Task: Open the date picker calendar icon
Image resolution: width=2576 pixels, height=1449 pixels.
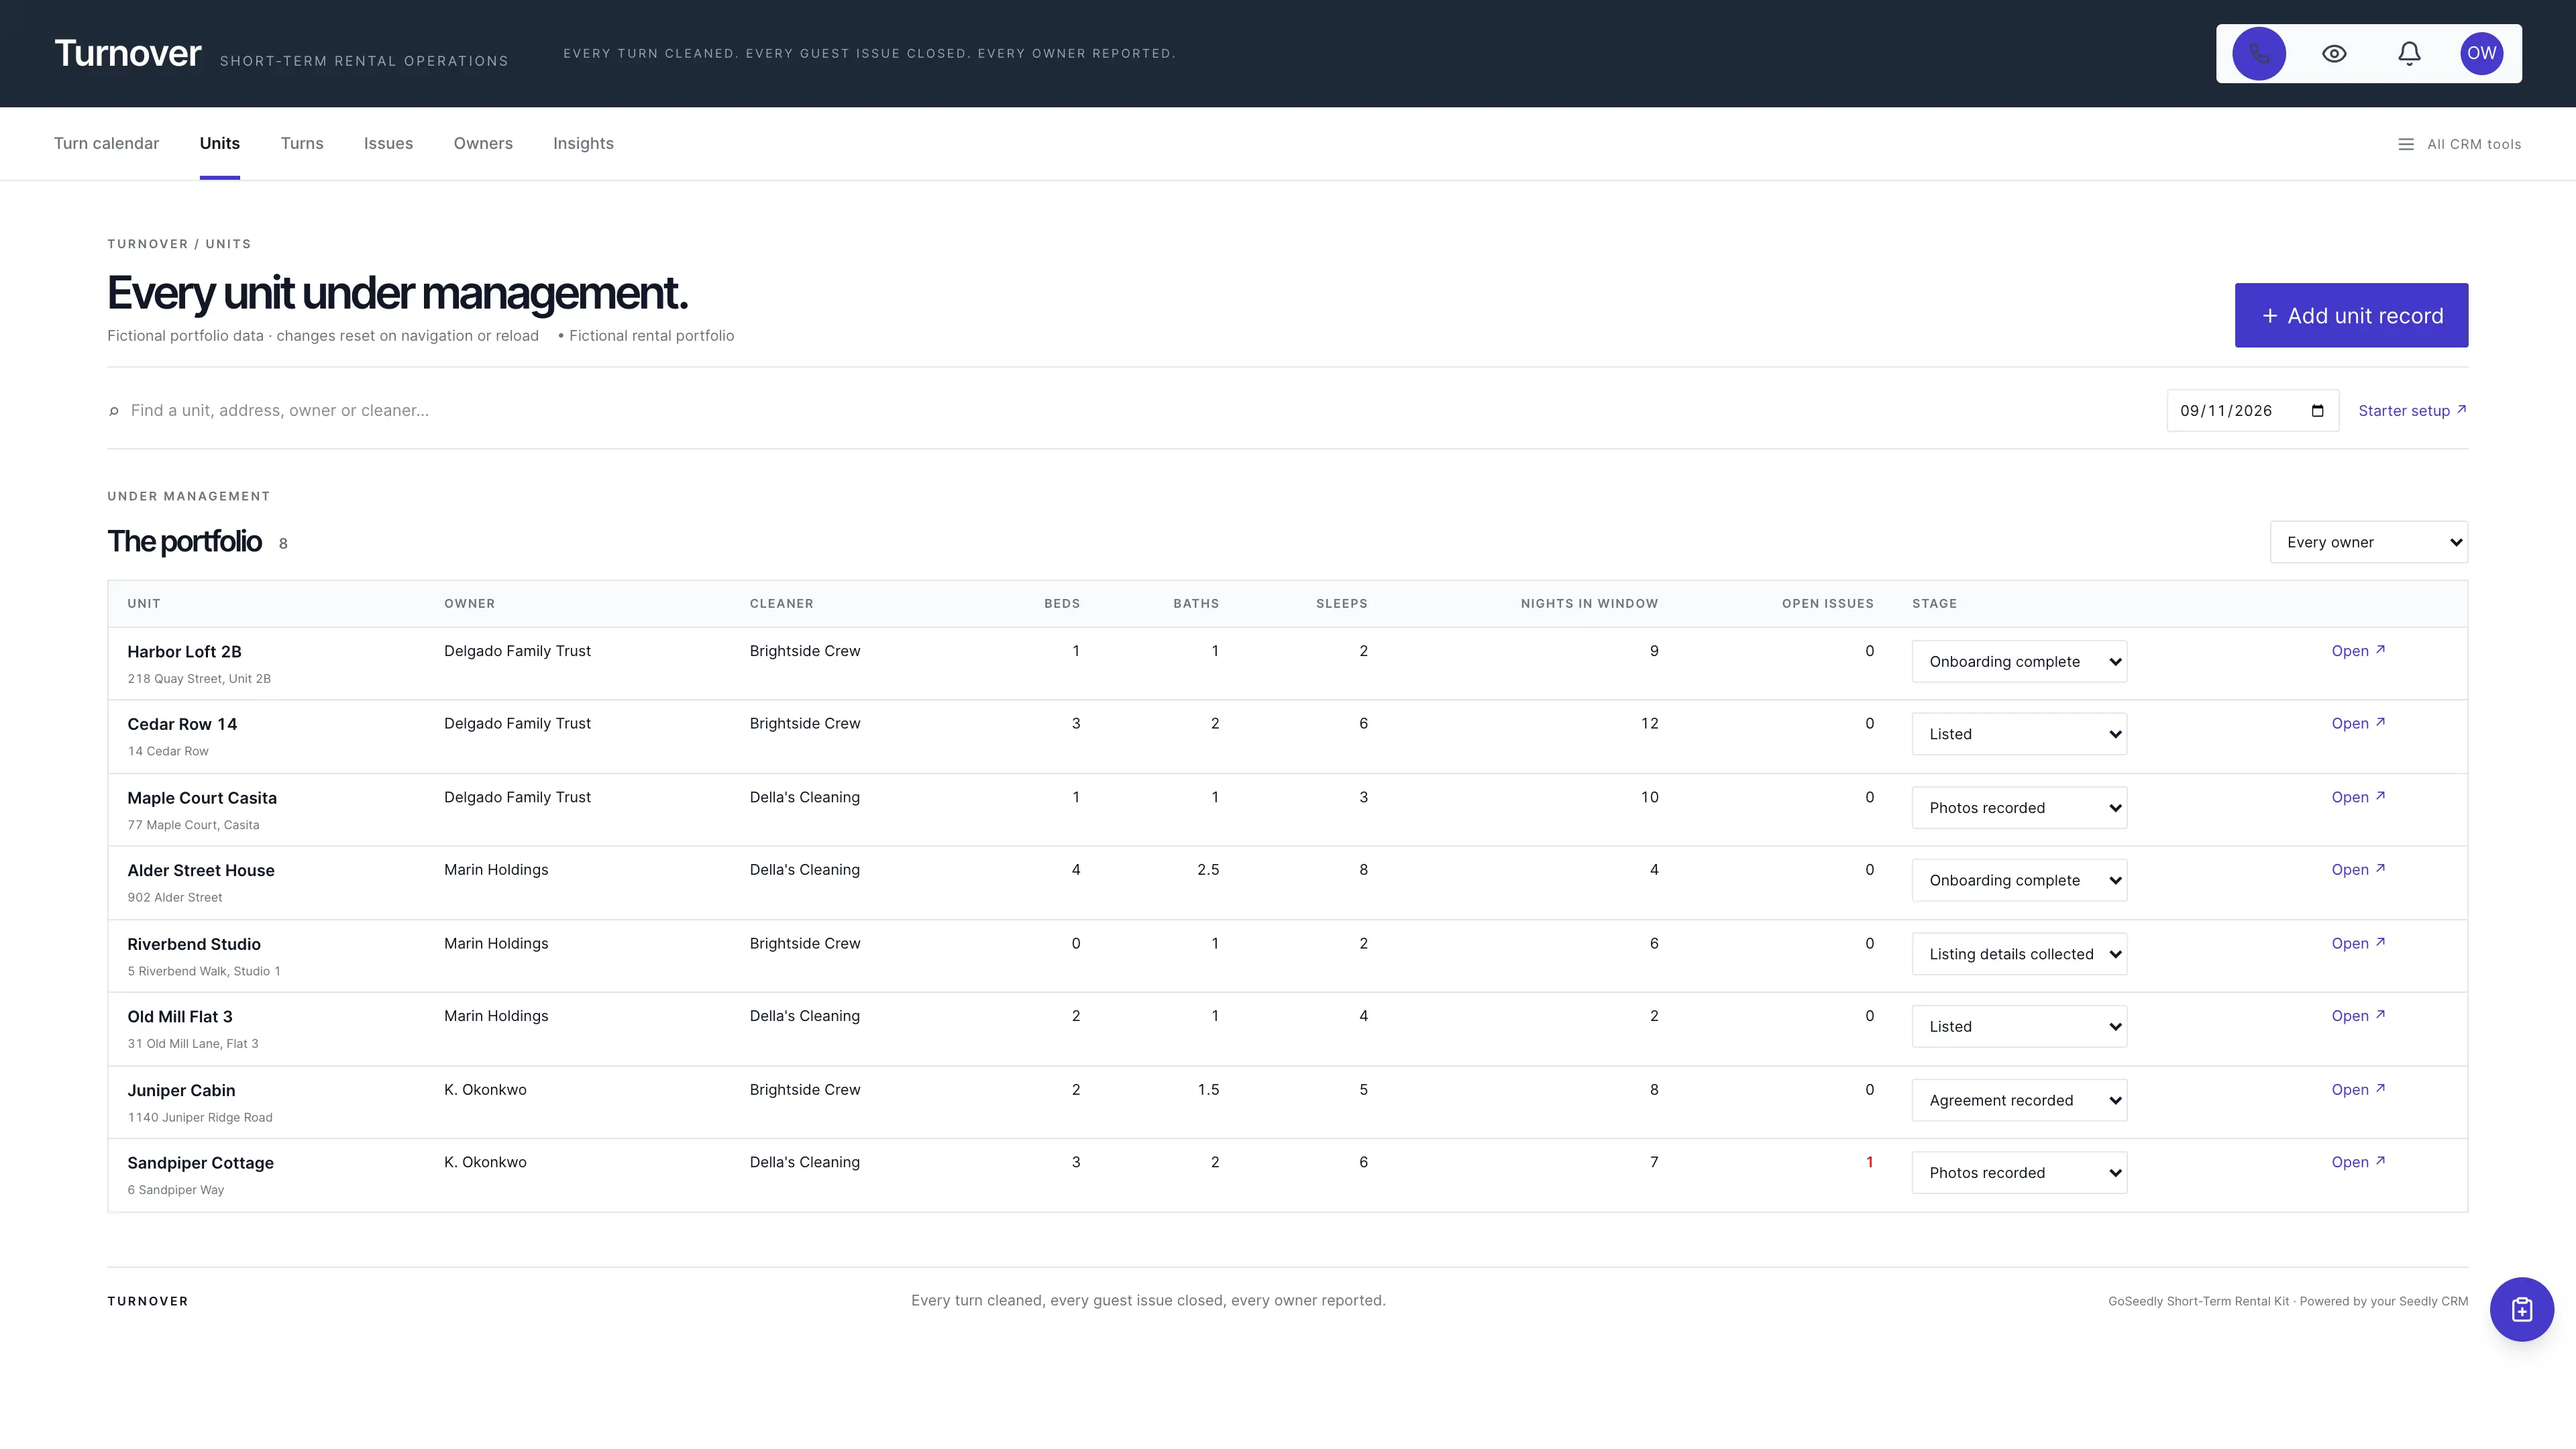Action: point(2317,411)
